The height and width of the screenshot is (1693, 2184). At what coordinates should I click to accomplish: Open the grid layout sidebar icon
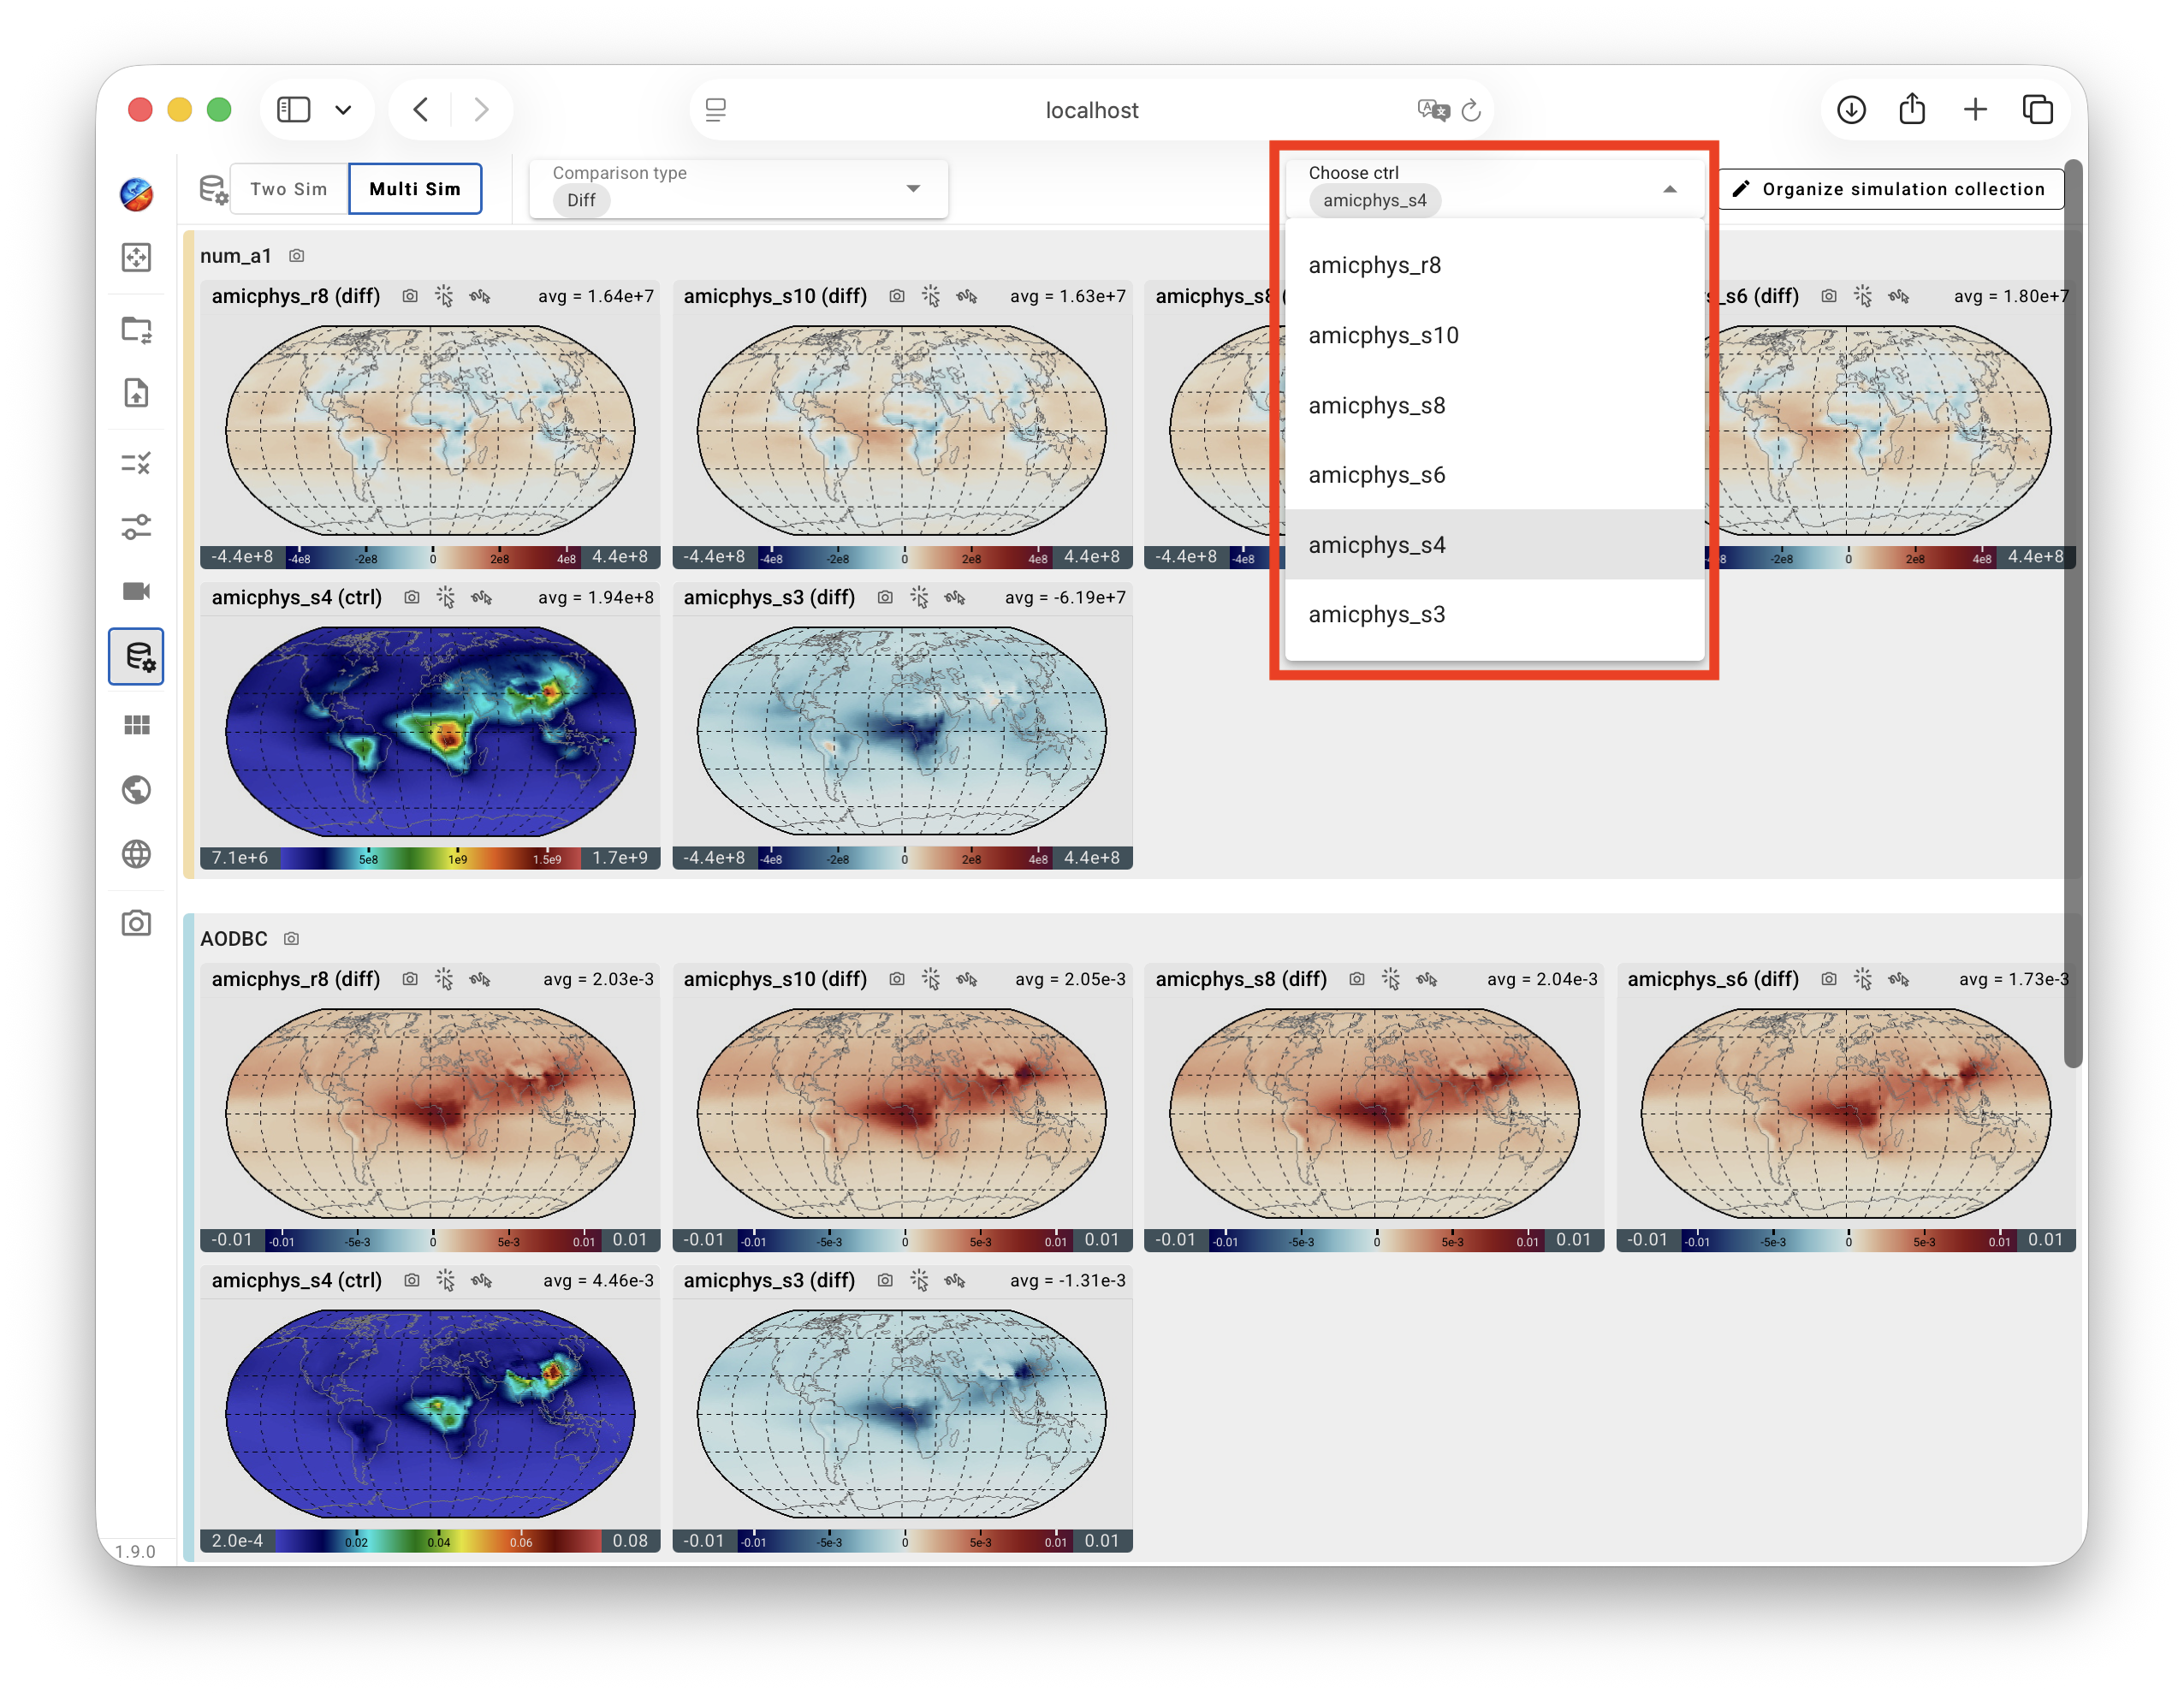click(136, 725)
